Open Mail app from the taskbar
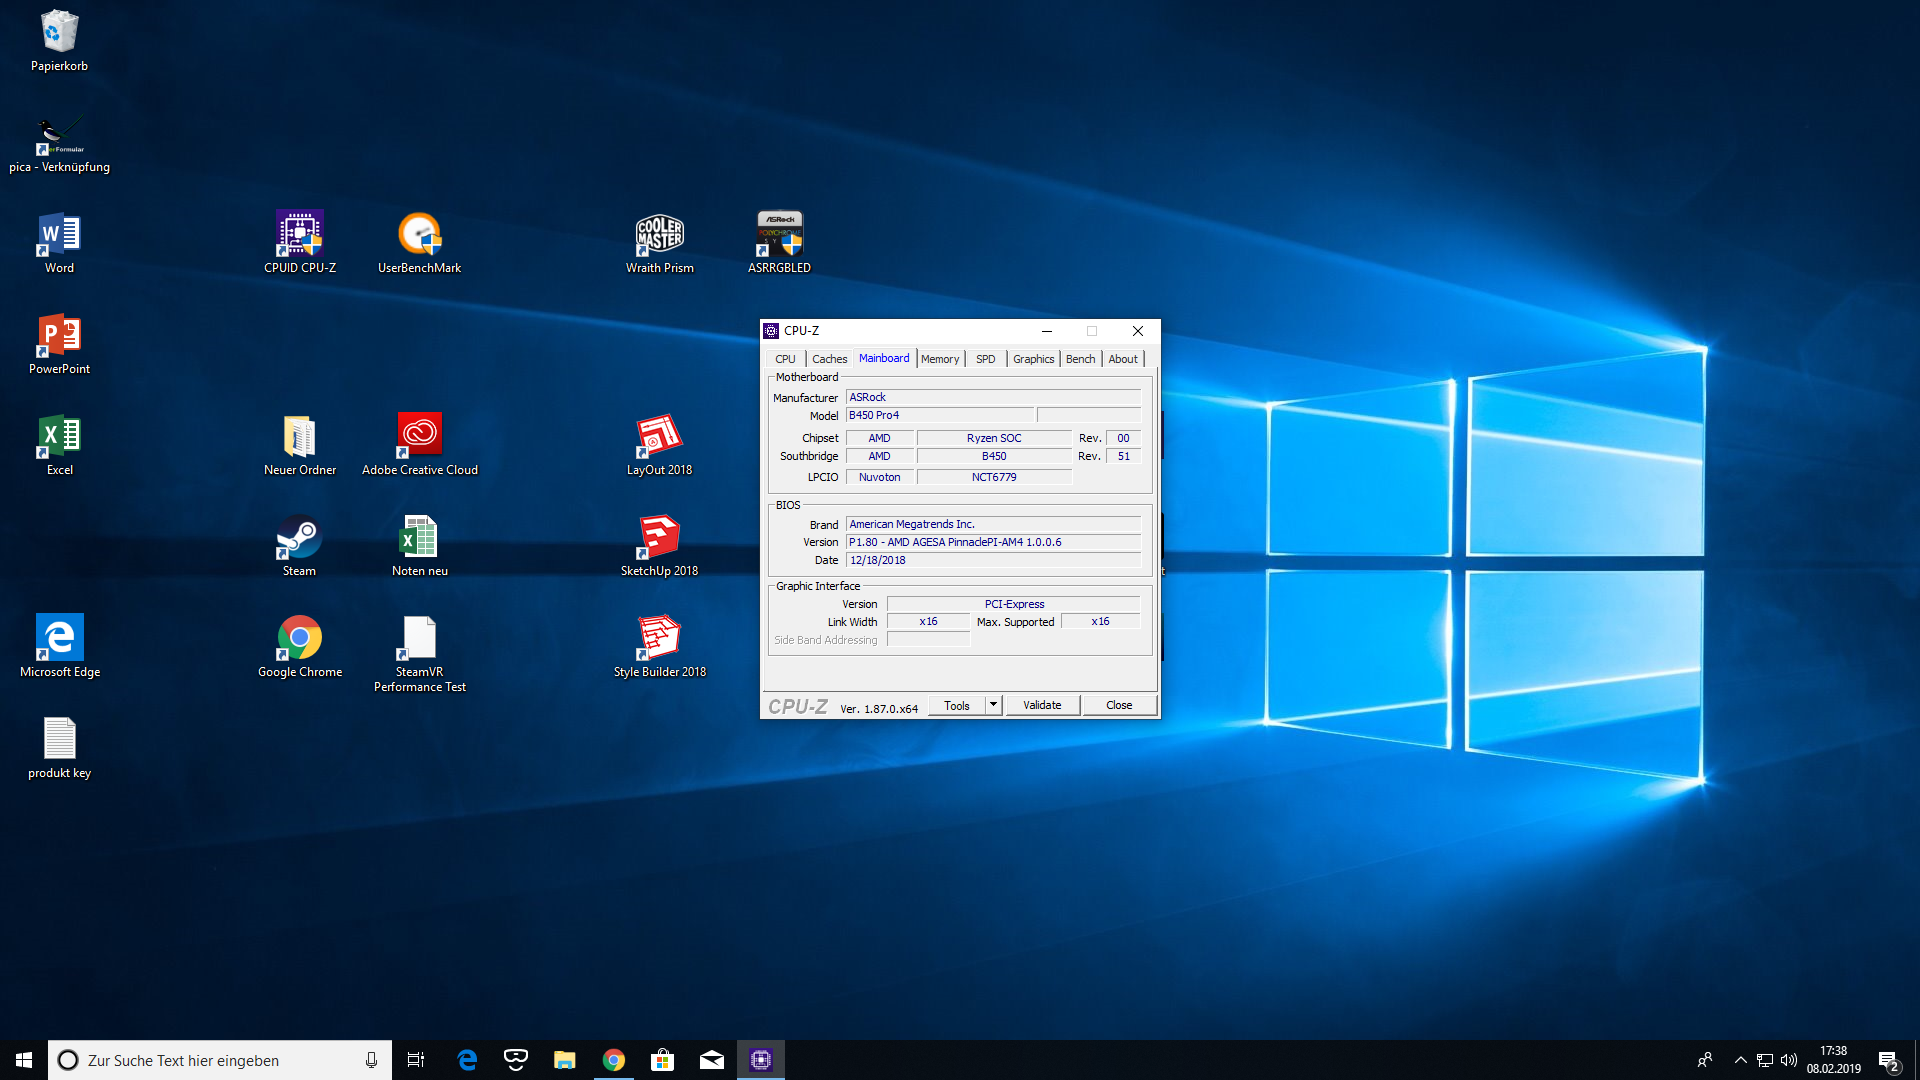This screenshot has width=1920, height=1080. pyautogui.click(x=712, y=1060)
